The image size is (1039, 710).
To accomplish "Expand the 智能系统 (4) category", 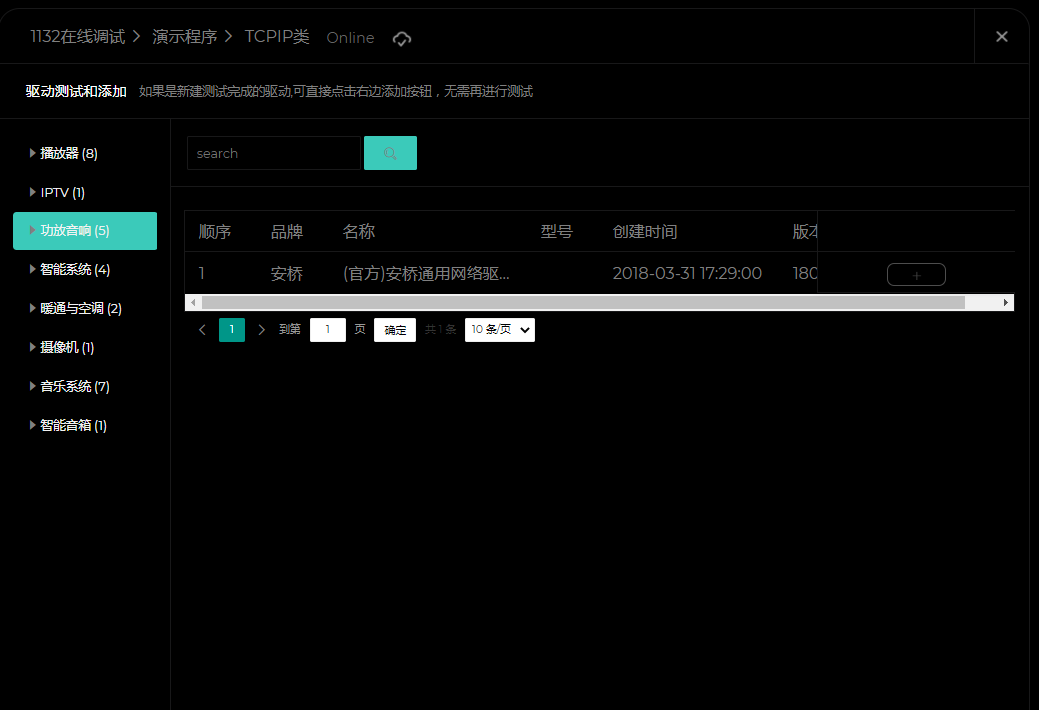I will coord(74,270).
